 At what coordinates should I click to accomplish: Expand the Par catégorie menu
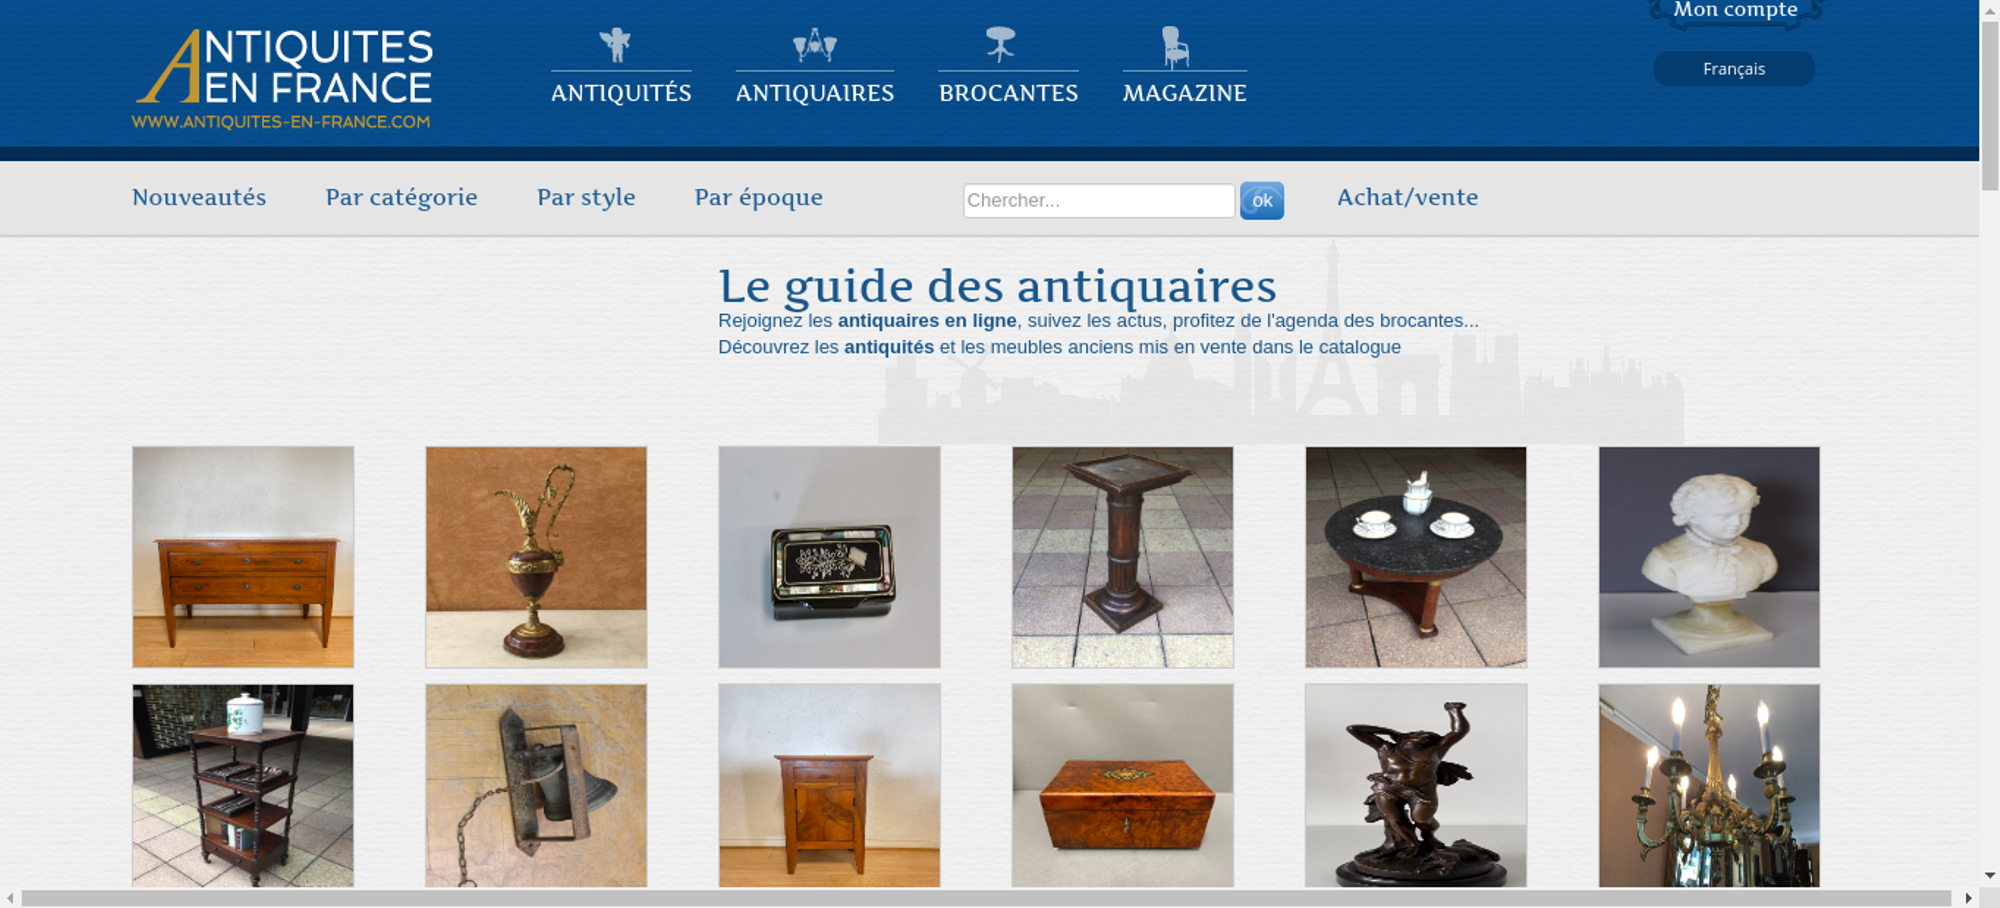pos(401,198)
